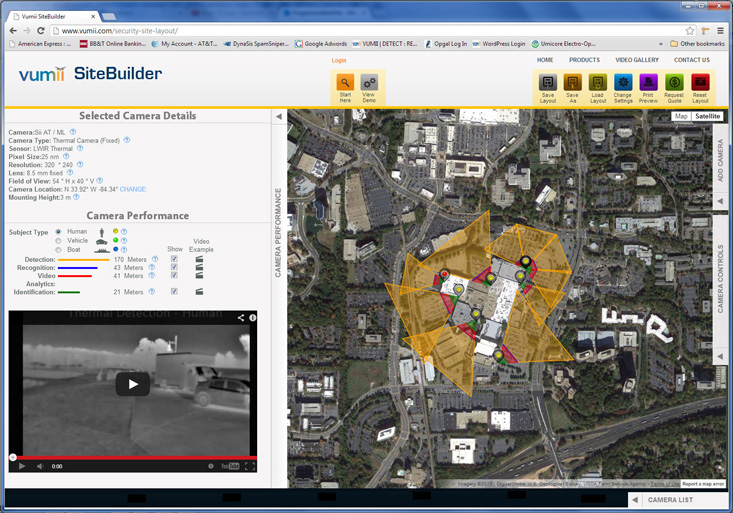This screenshot has width=733, height=513.
Task: Collapse the Camera Performance side panel
Action: 278,117
